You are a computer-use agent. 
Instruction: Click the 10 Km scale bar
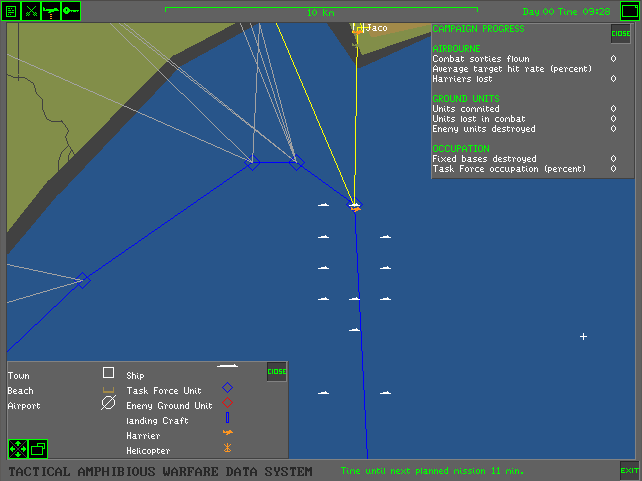click(x=320, y=11)
